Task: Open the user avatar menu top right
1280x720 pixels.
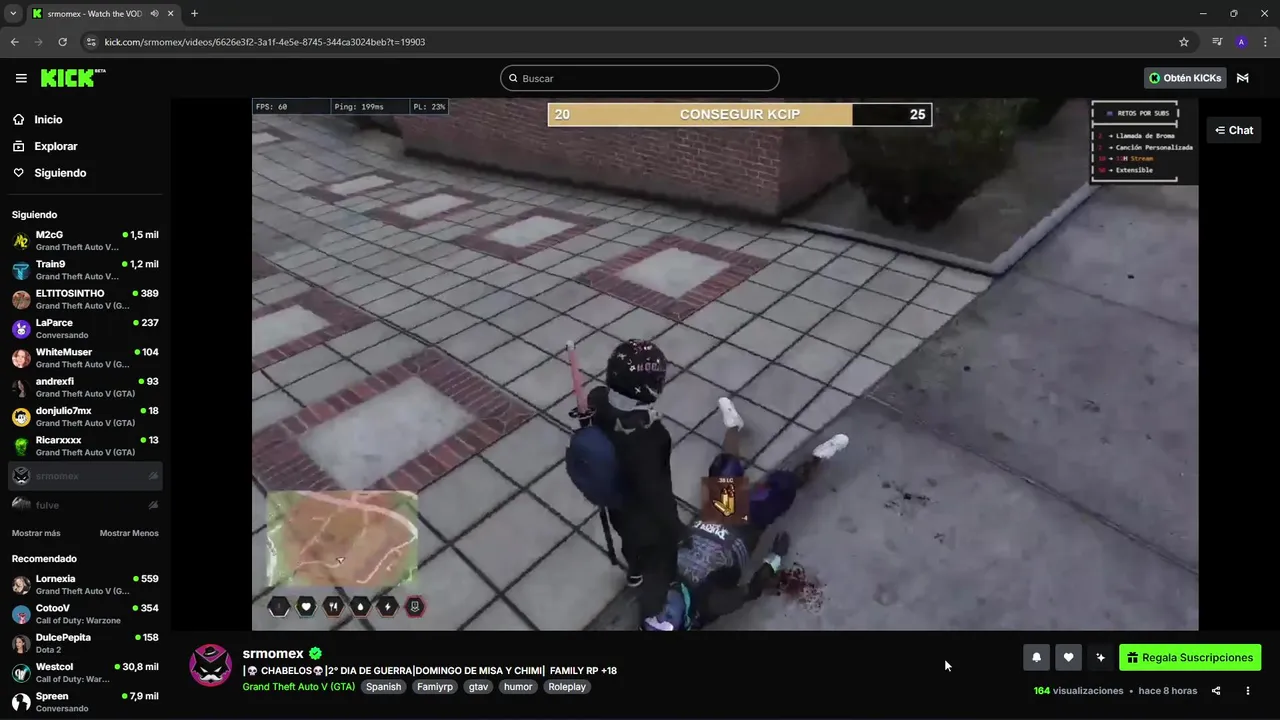Action: coord(1243,78)
